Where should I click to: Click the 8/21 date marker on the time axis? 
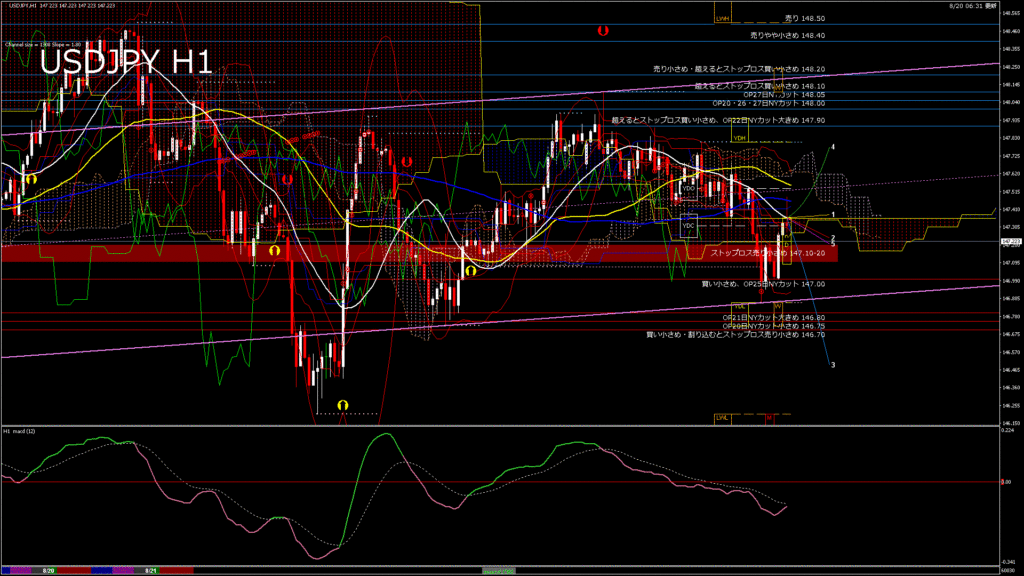pos(151,570)
